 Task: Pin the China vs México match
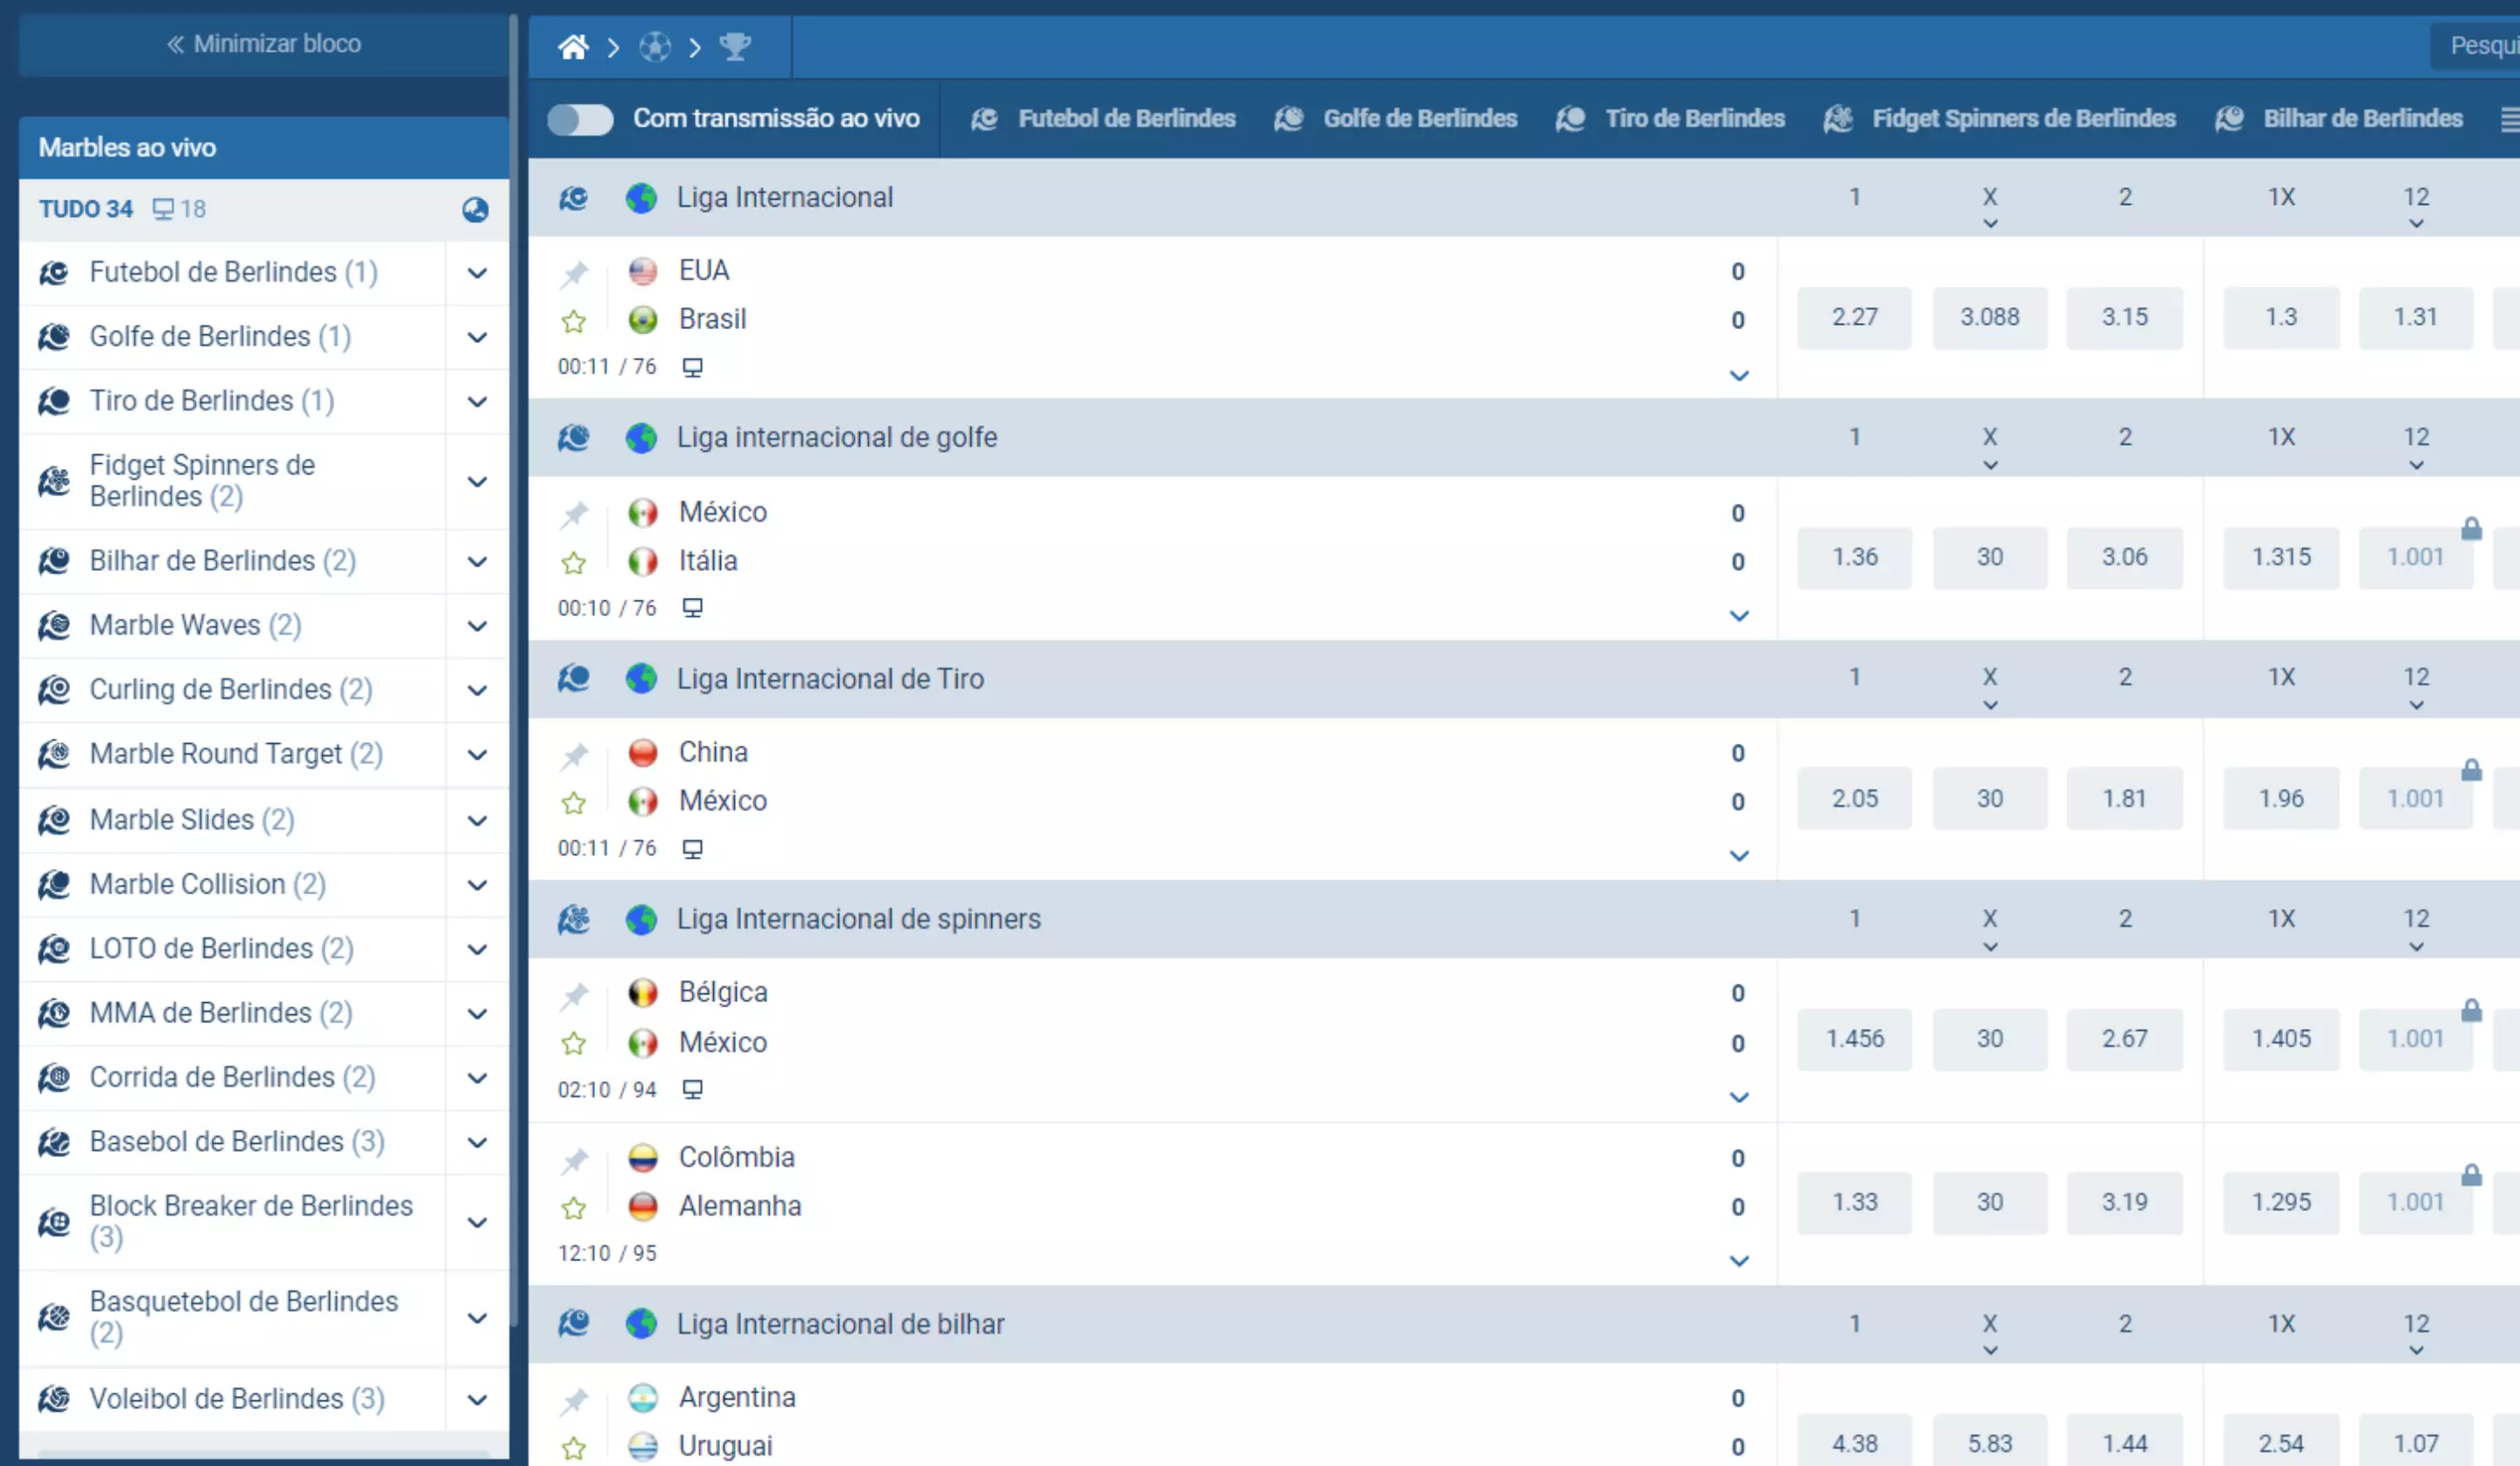coord(574,755)
